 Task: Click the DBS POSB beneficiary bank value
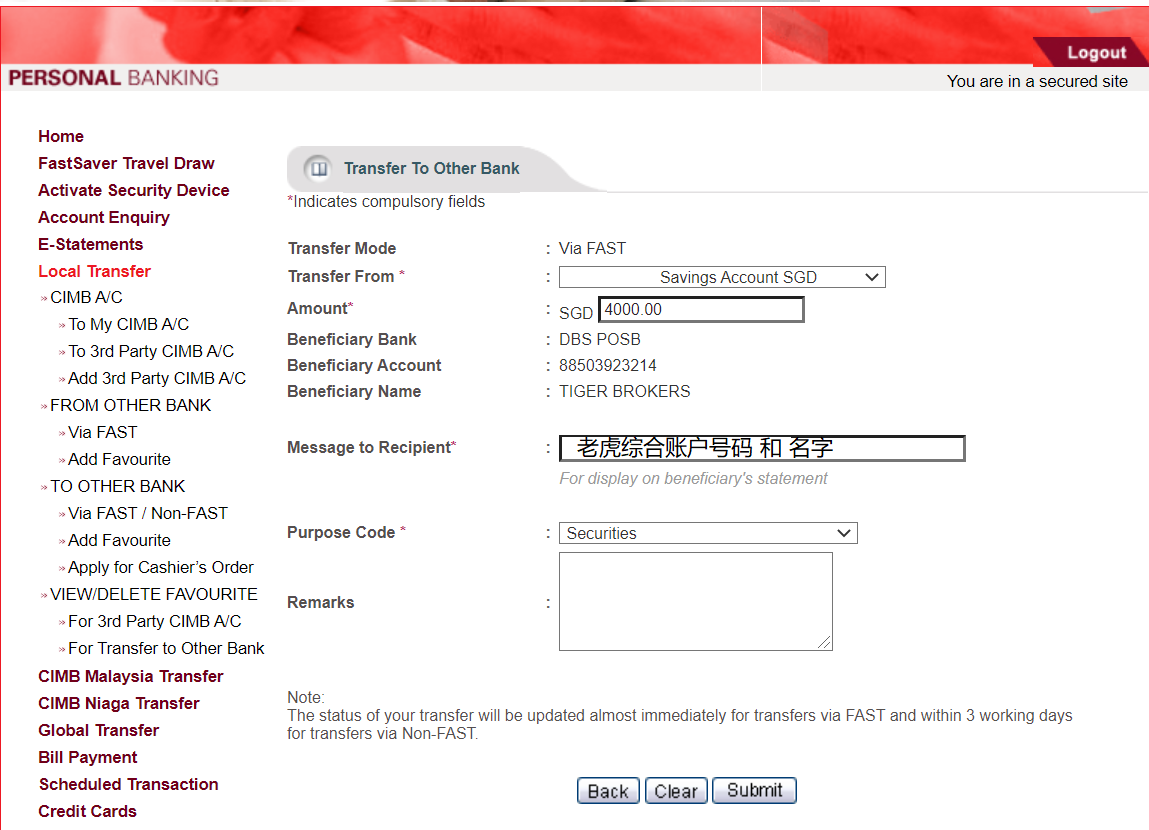point(599,340)
